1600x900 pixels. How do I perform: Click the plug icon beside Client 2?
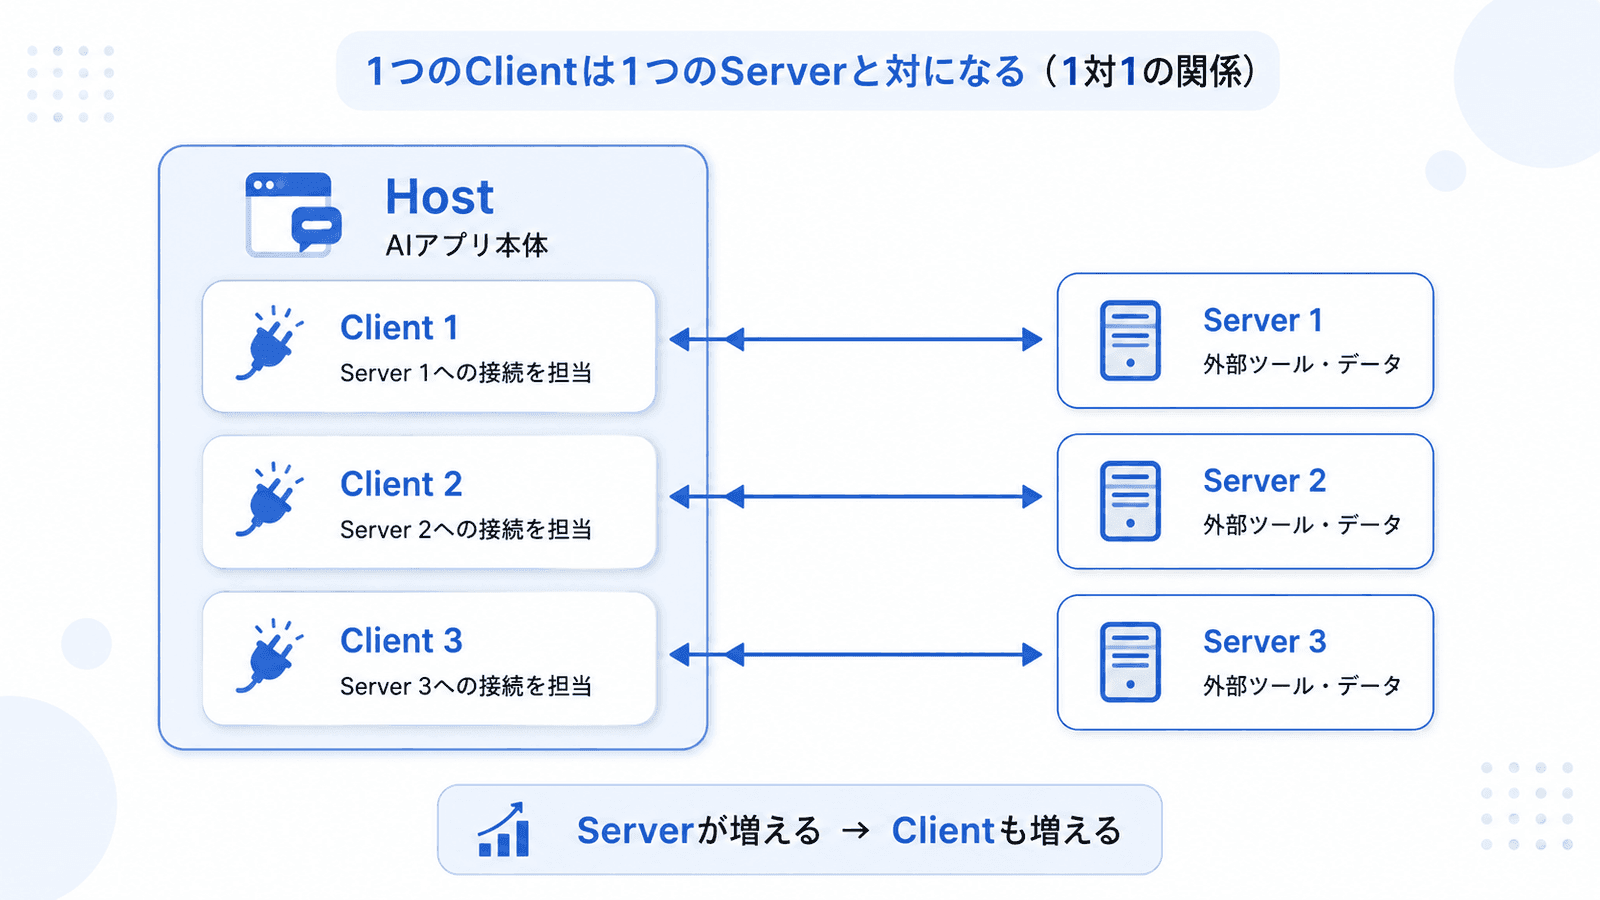(269, 499)
